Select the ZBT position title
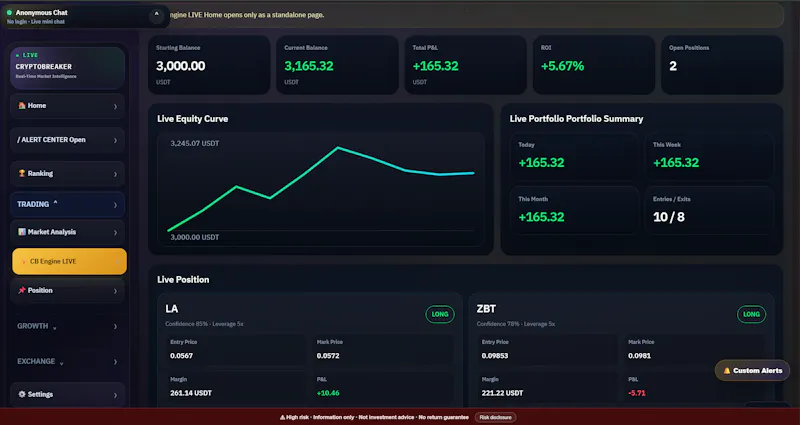The image size is (800, 425). pyautogui.click(x=486, y=309)
